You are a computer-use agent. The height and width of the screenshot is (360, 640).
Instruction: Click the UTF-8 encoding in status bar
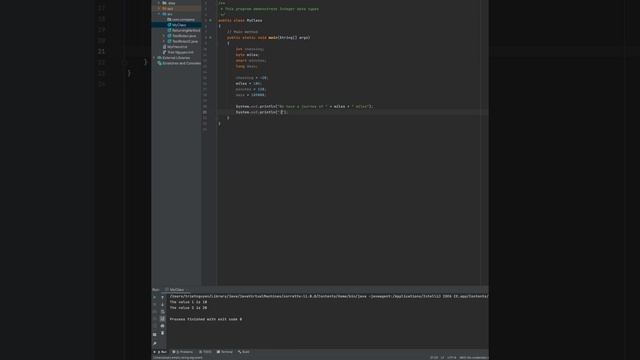pos(452,358)
